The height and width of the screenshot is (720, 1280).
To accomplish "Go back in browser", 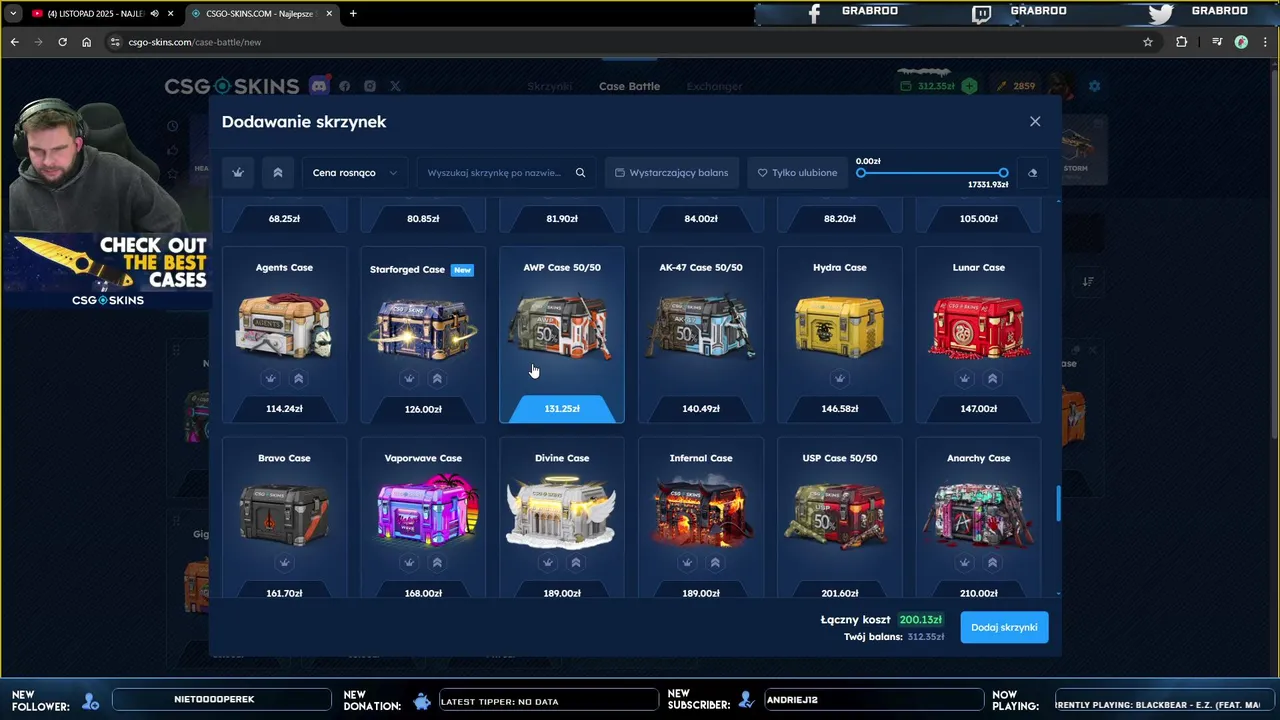I will 14,42.
